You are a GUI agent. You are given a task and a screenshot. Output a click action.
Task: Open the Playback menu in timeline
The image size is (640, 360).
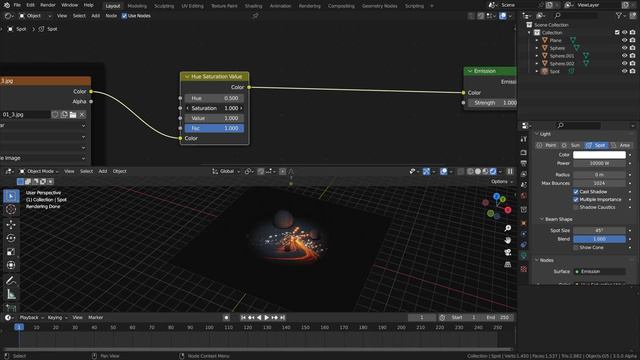coord(31,318)
